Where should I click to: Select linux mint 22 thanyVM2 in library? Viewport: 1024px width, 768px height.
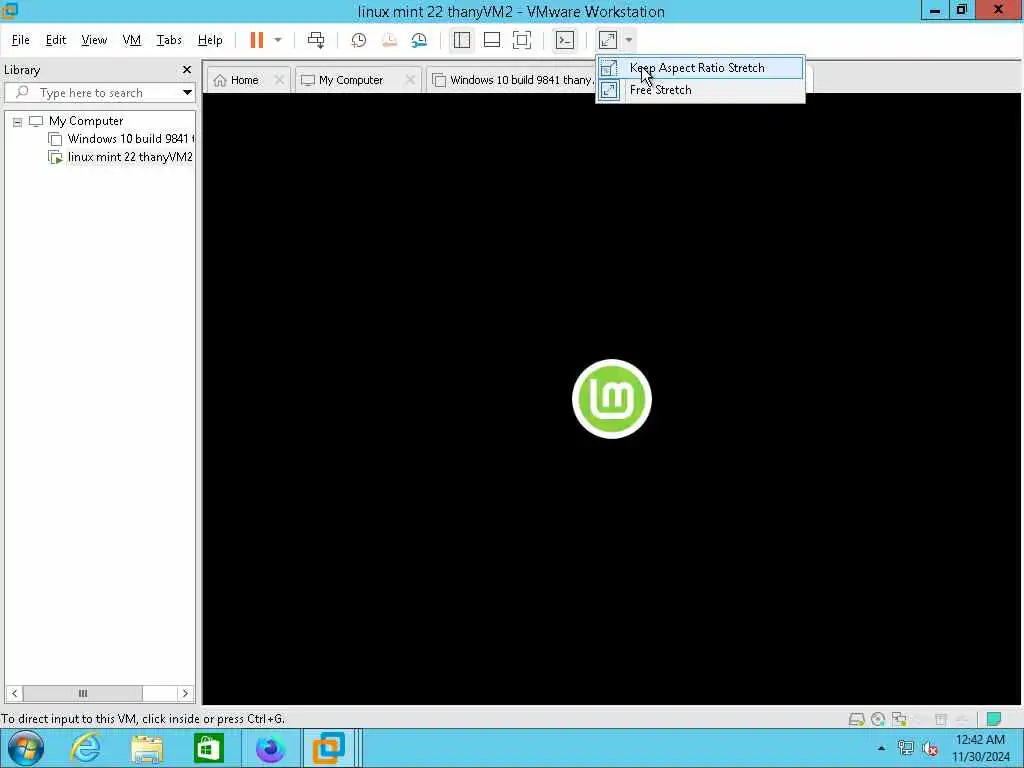point(121,157)
